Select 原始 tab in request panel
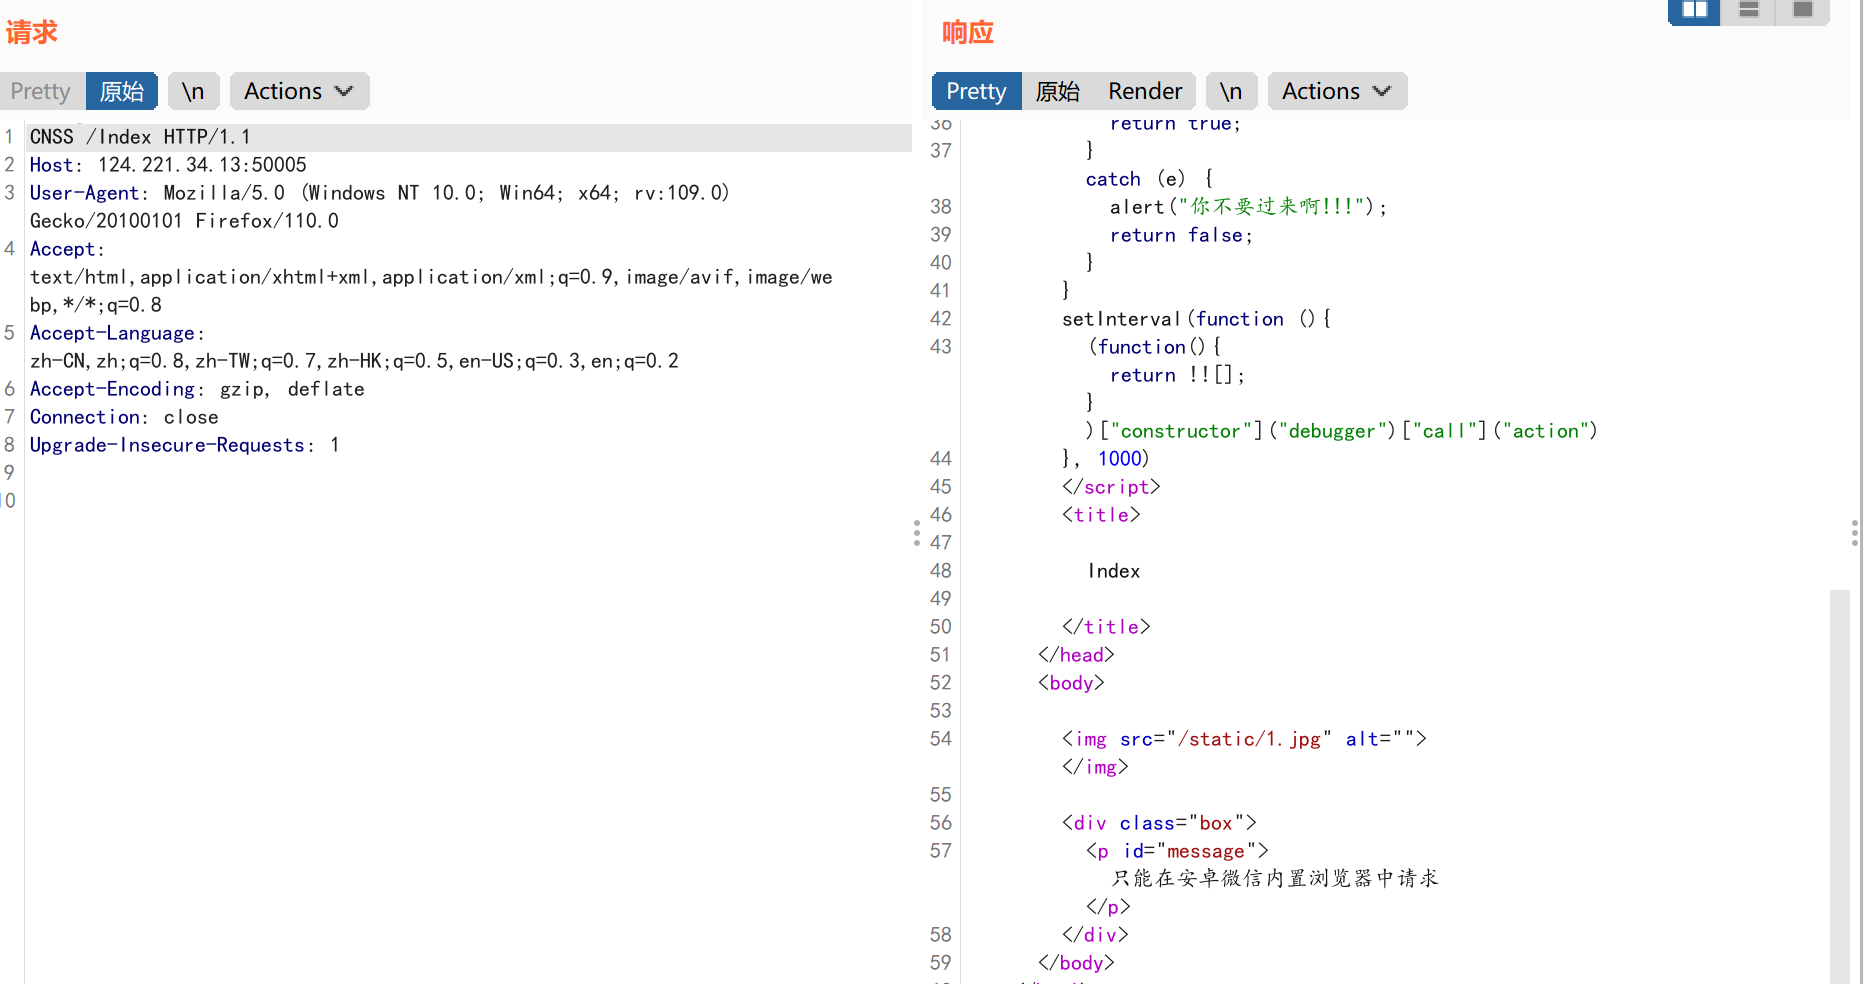 (x=122, y=91)
